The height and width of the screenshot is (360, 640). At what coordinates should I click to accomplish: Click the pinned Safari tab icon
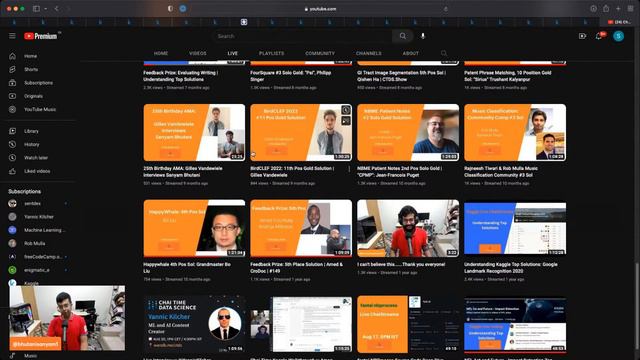click(244, 22)
